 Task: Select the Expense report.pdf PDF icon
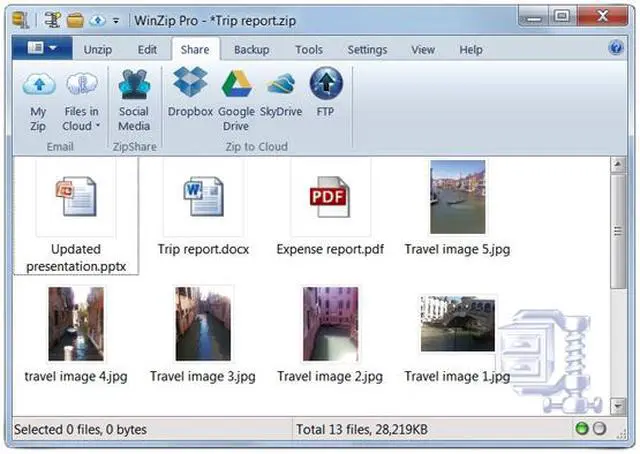pyautogui.click(x=330, y=197)
